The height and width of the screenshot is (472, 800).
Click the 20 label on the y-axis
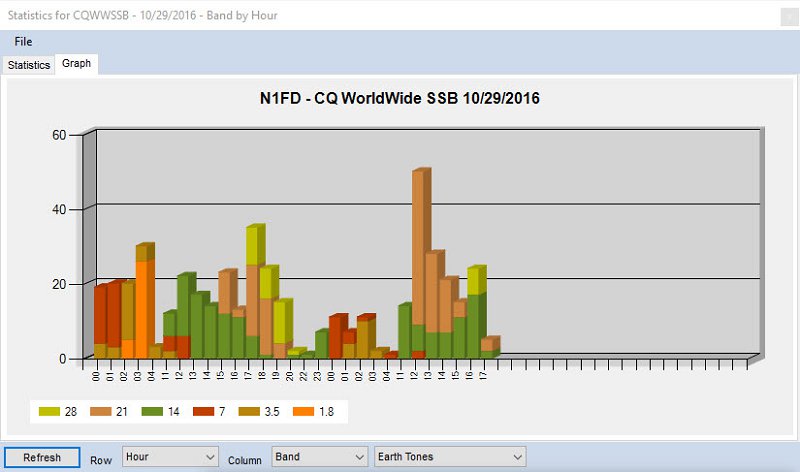(x=59, y=284)
